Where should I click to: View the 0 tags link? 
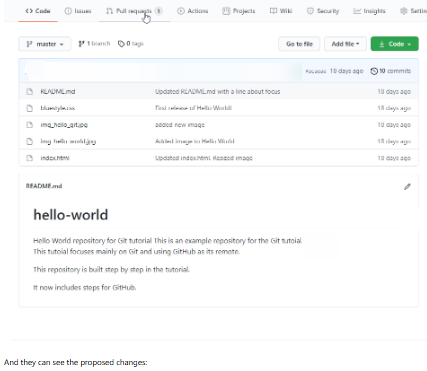tap(131, 44)
